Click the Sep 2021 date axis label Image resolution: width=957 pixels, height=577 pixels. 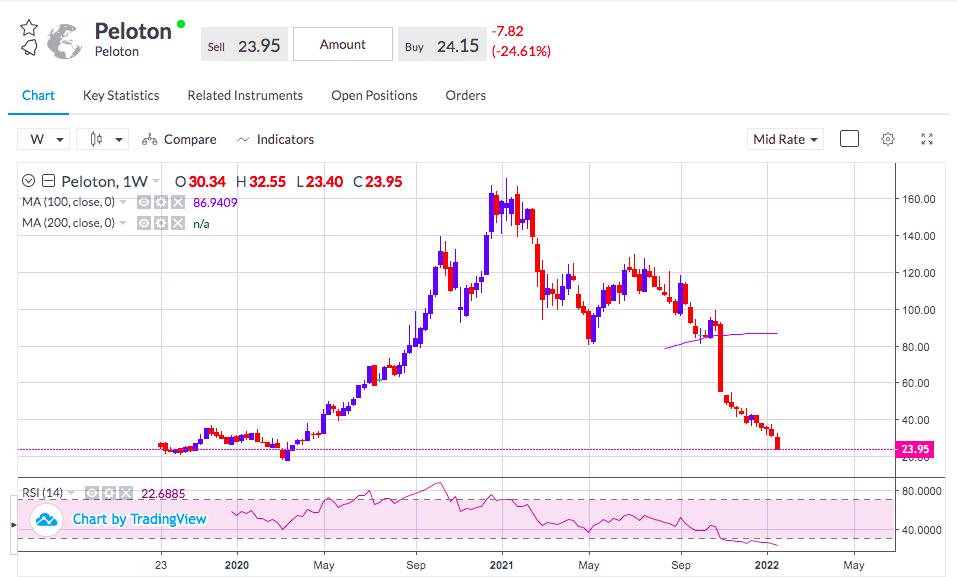tap(681, 565)
